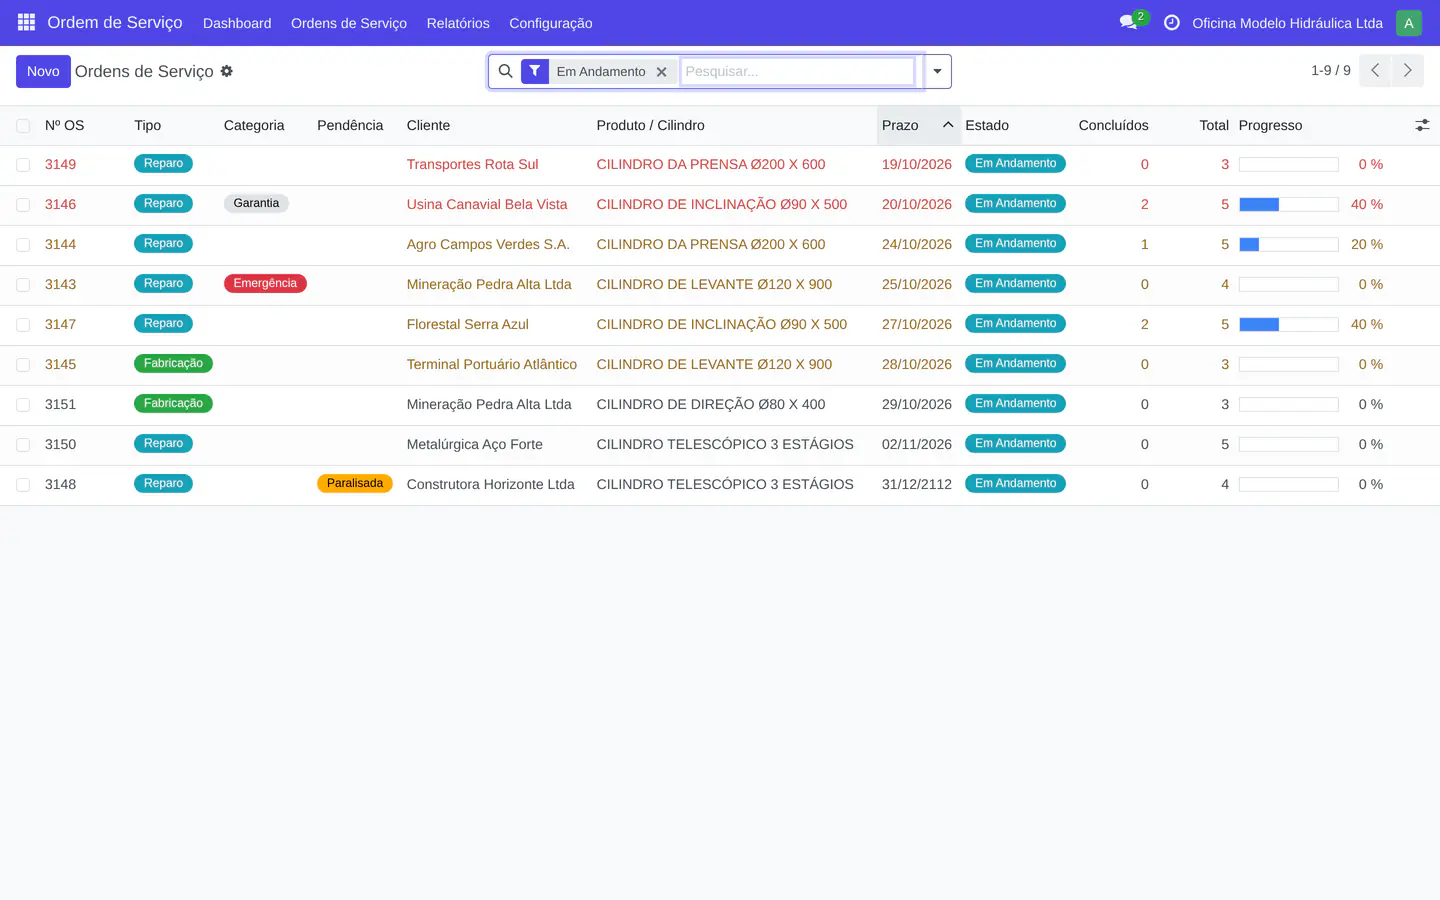Go to previous page of records
Image resolution: width=1440 pixels, height=900 pixels.
pyautogui.click(x=1375, y=70)
